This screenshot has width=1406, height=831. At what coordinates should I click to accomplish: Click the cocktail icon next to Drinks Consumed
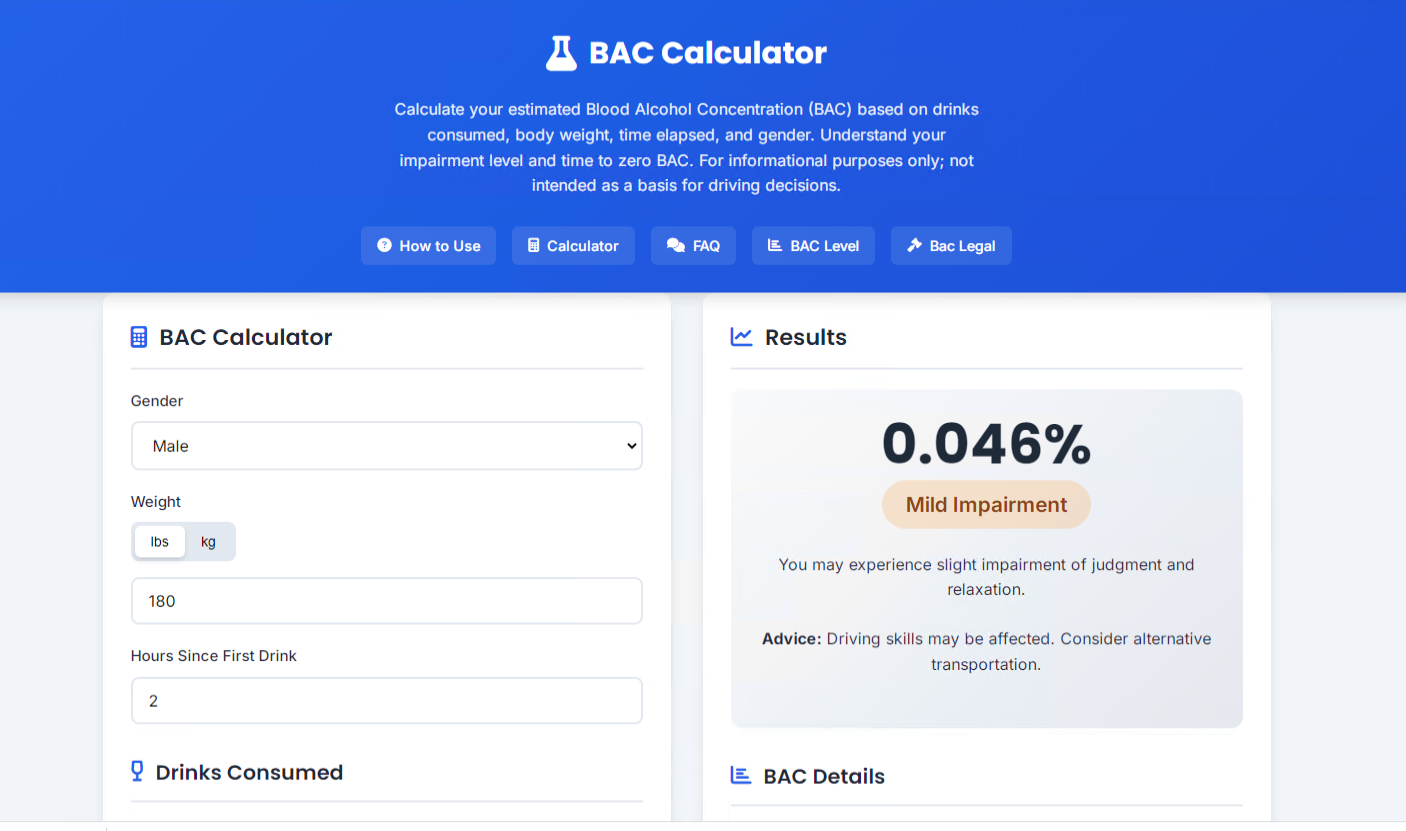click(x=136, y=771)
